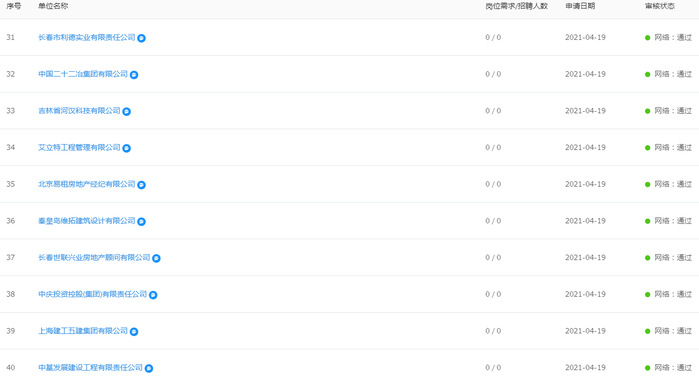The height and width of the screenshot is (376, 699).
Task: Open company link 秦皇岛维拓建筑设计有限公司
Action: pyautogui.click(x=86, y=221)
